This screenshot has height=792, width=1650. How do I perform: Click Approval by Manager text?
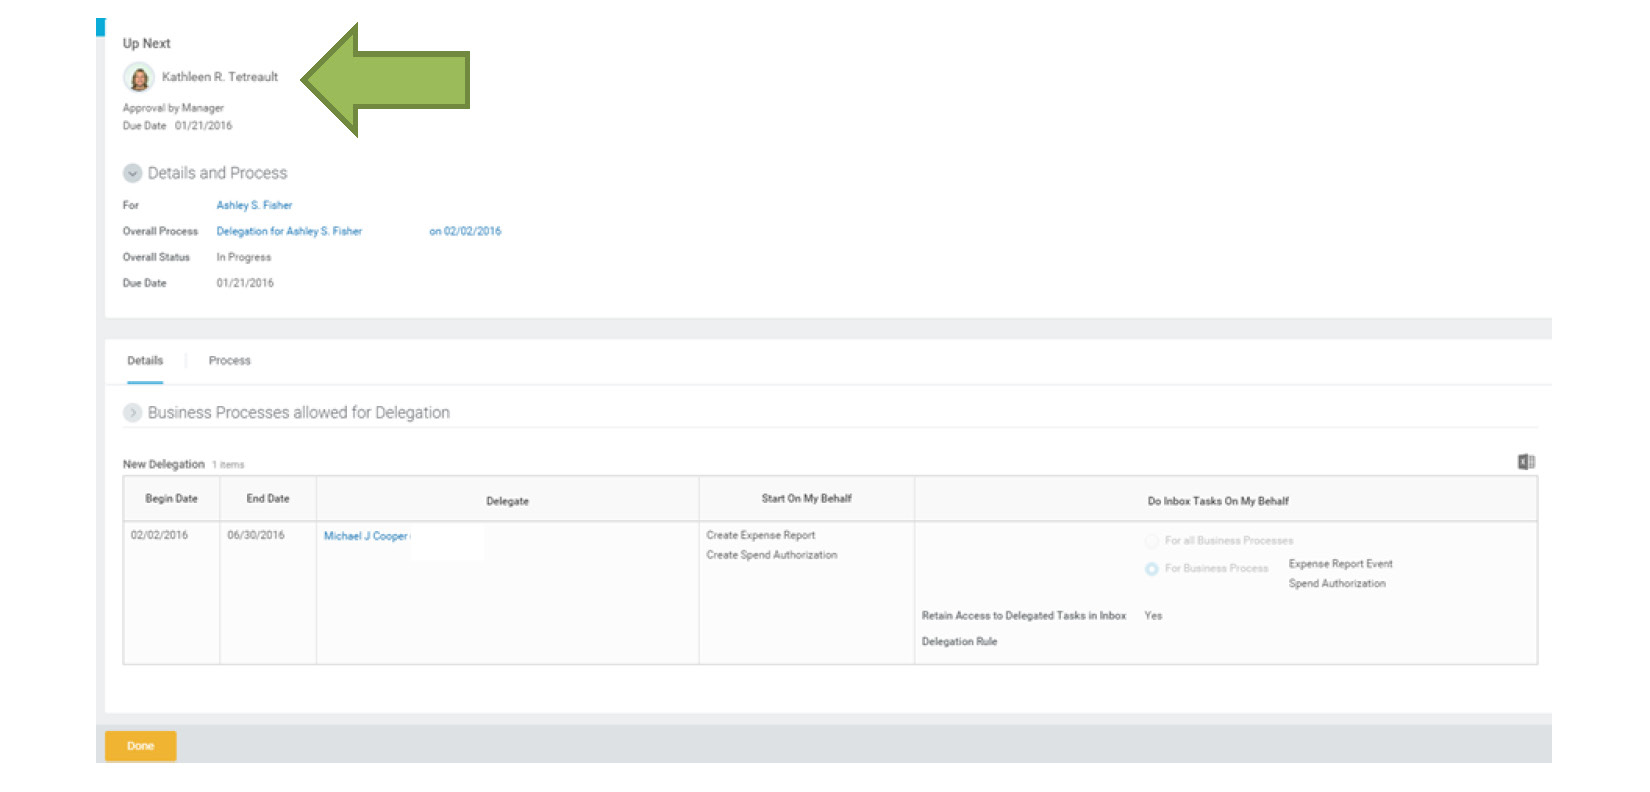[173, 108]
